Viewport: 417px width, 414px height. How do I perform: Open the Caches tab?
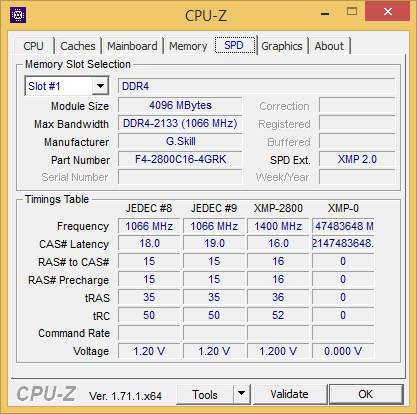pyautogui.click(x=78, y=46)
